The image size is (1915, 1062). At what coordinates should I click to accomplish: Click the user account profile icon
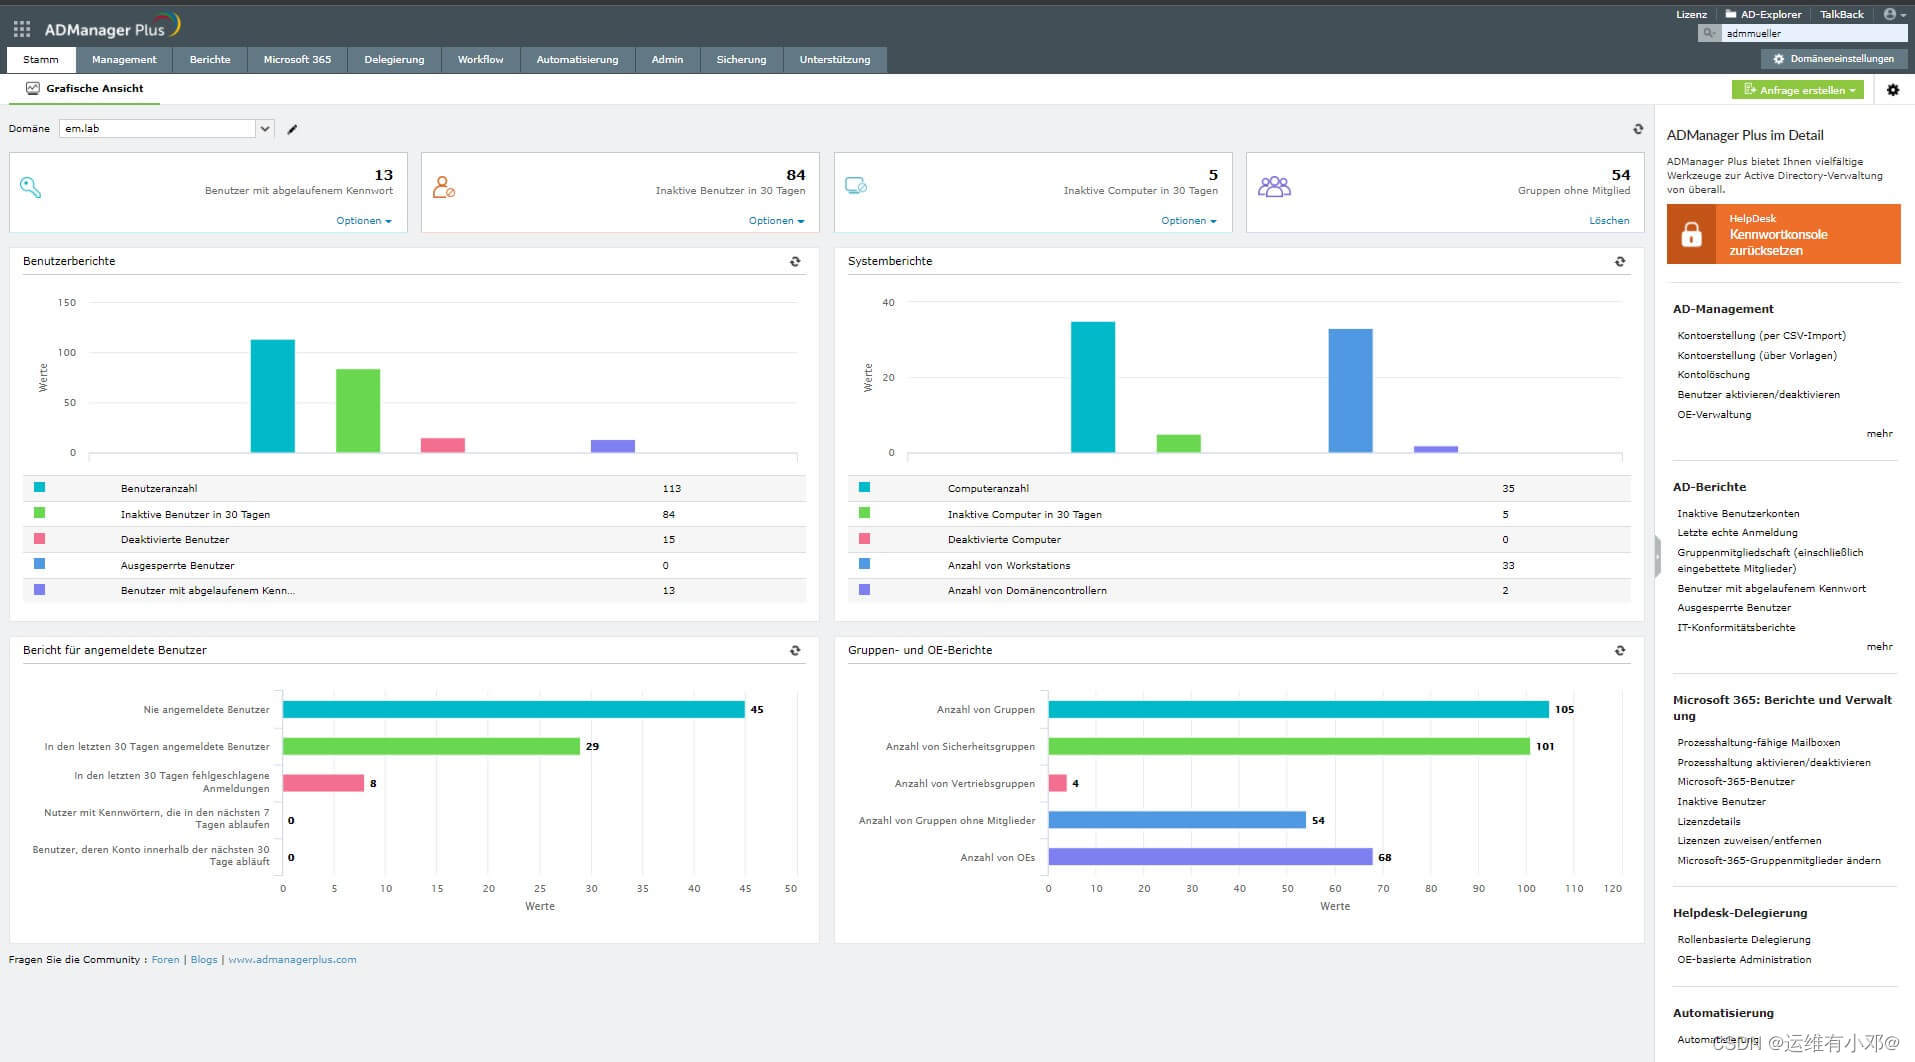tap(1890, 14)
